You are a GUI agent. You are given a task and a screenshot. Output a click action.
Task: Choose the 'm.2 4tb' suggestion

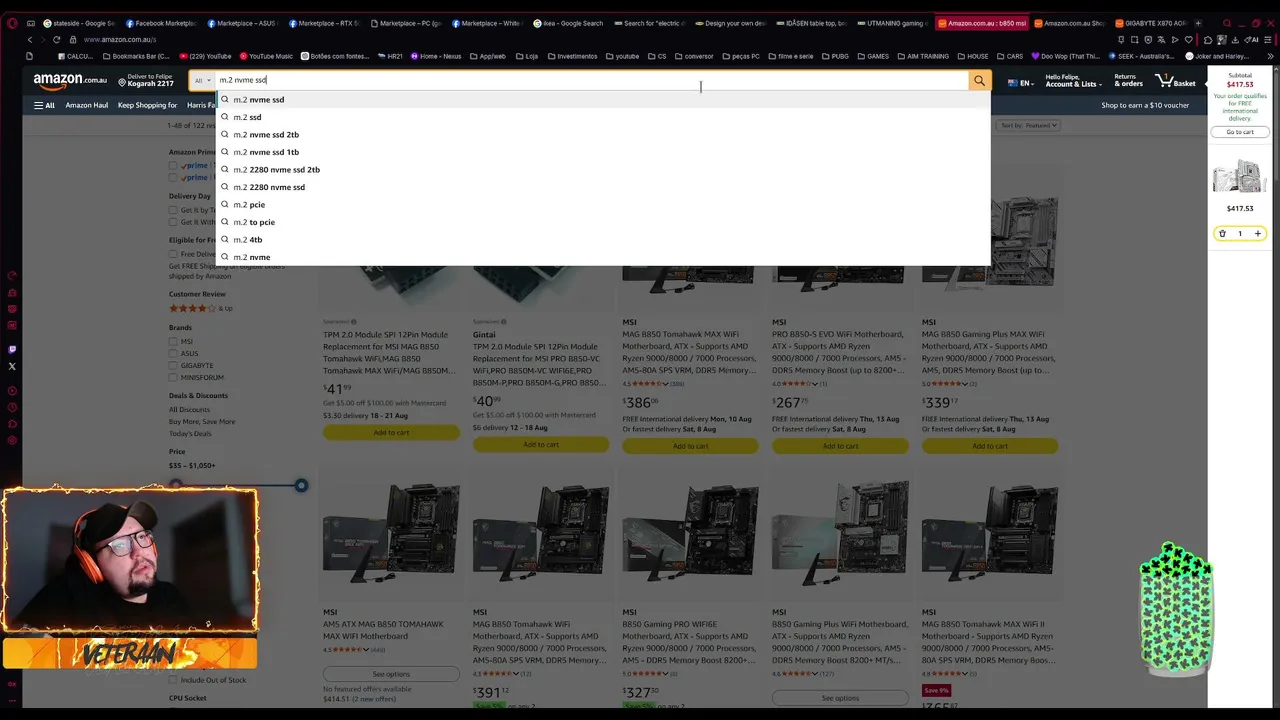coord(603,240)
